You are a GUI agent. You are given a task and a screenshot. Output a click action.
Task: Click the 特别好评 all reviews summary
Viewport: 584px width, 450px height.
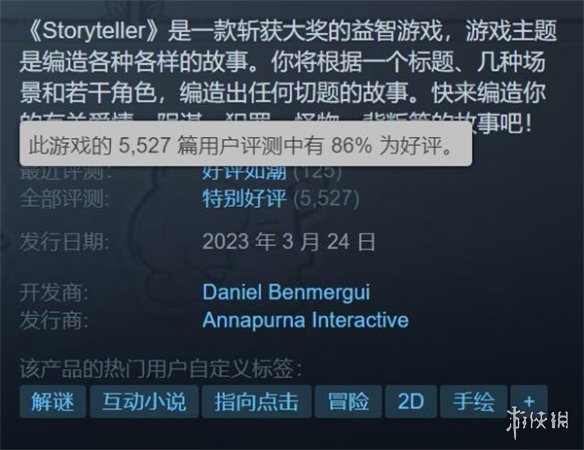pyautogui.click(x=244, y=198)
